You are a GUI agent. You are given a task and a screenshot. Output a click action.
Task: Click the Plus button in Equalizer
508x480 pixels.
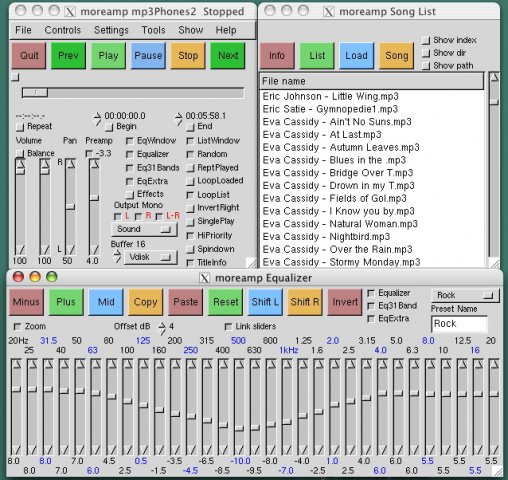[66, 302]
